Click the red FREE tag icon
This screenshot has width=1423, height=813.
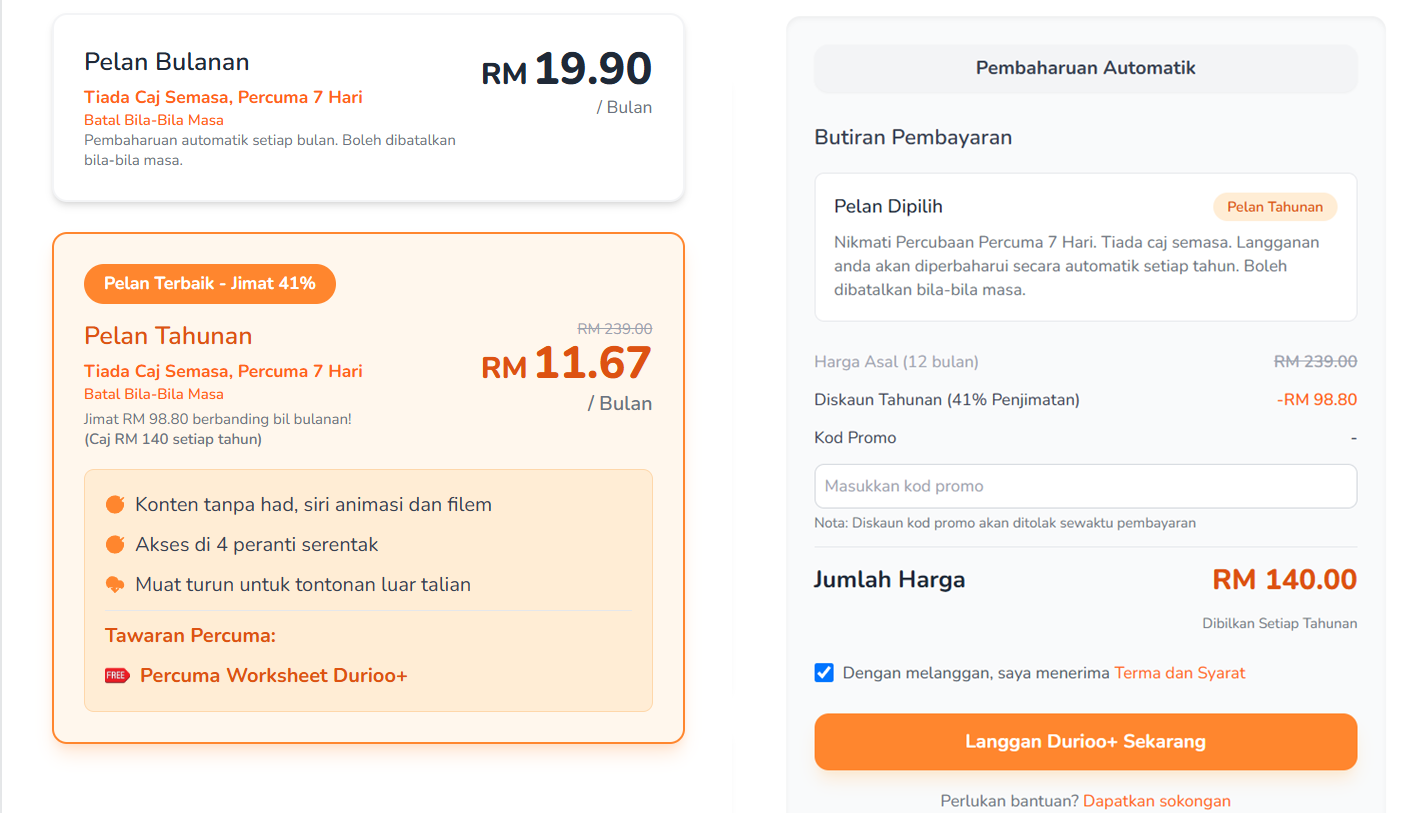[x=117, y=675]
